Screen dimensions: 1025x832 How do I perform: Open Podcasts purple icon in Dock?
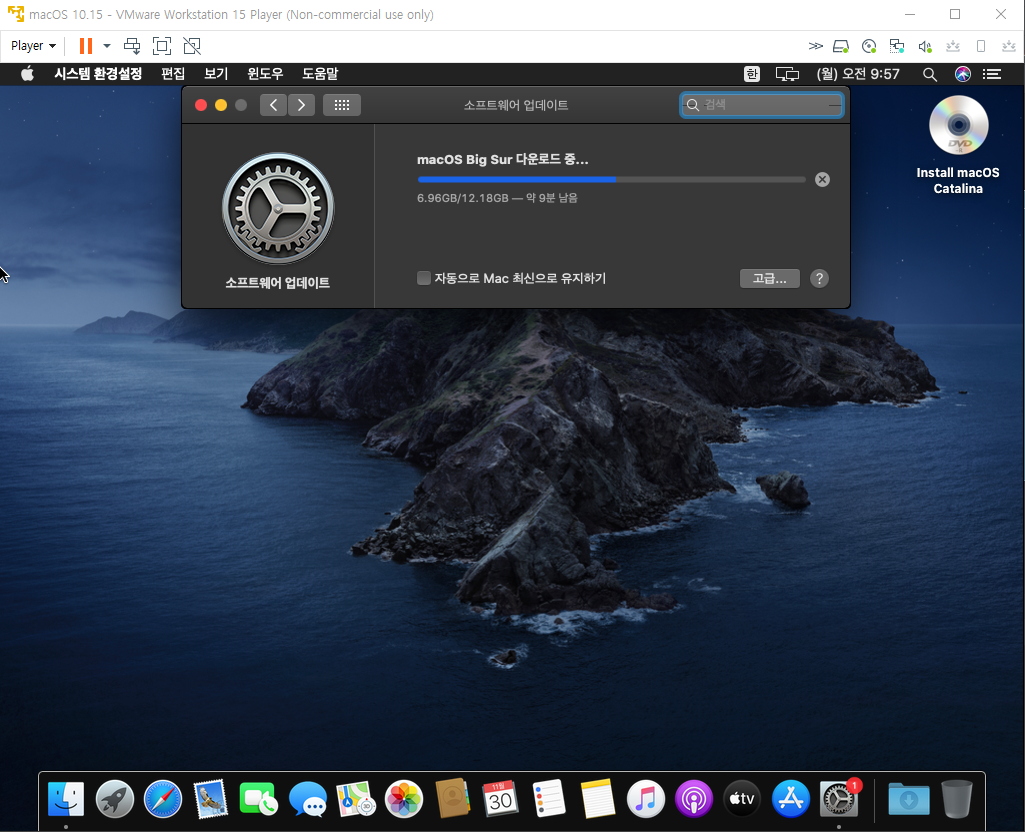click(x=694, y=799)
